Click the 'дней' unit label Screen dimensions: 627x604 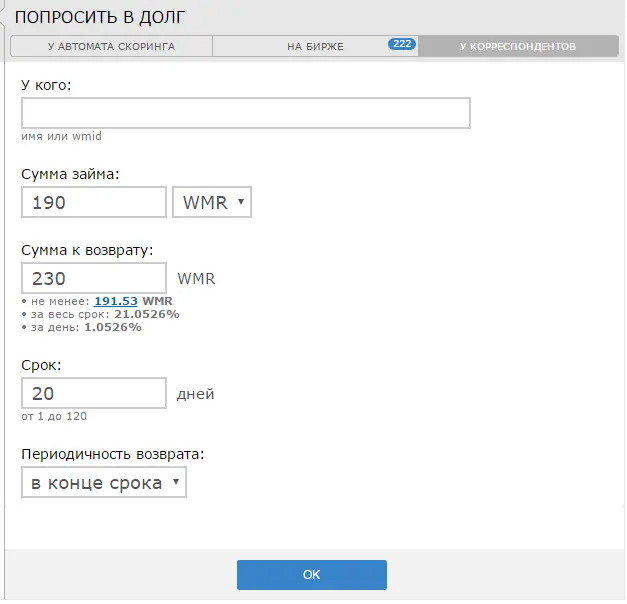196,394
